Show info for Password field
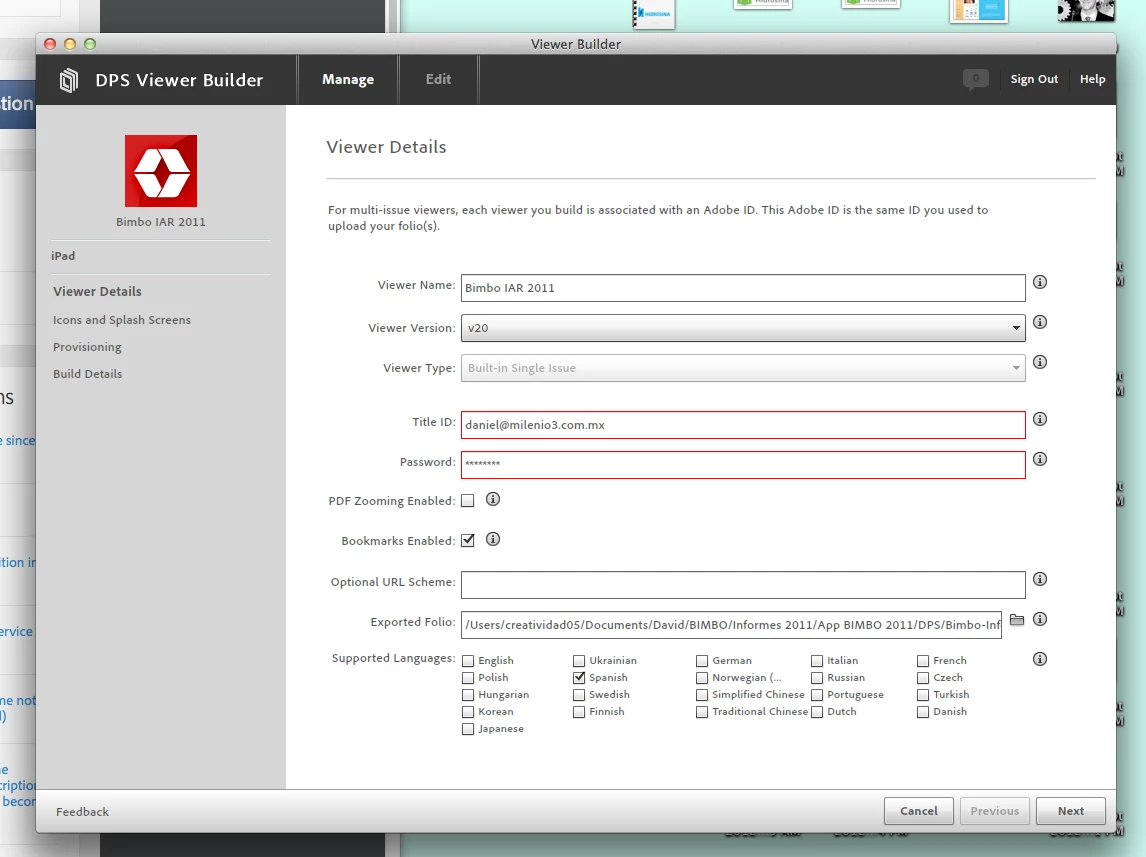 pos(1040,459)
